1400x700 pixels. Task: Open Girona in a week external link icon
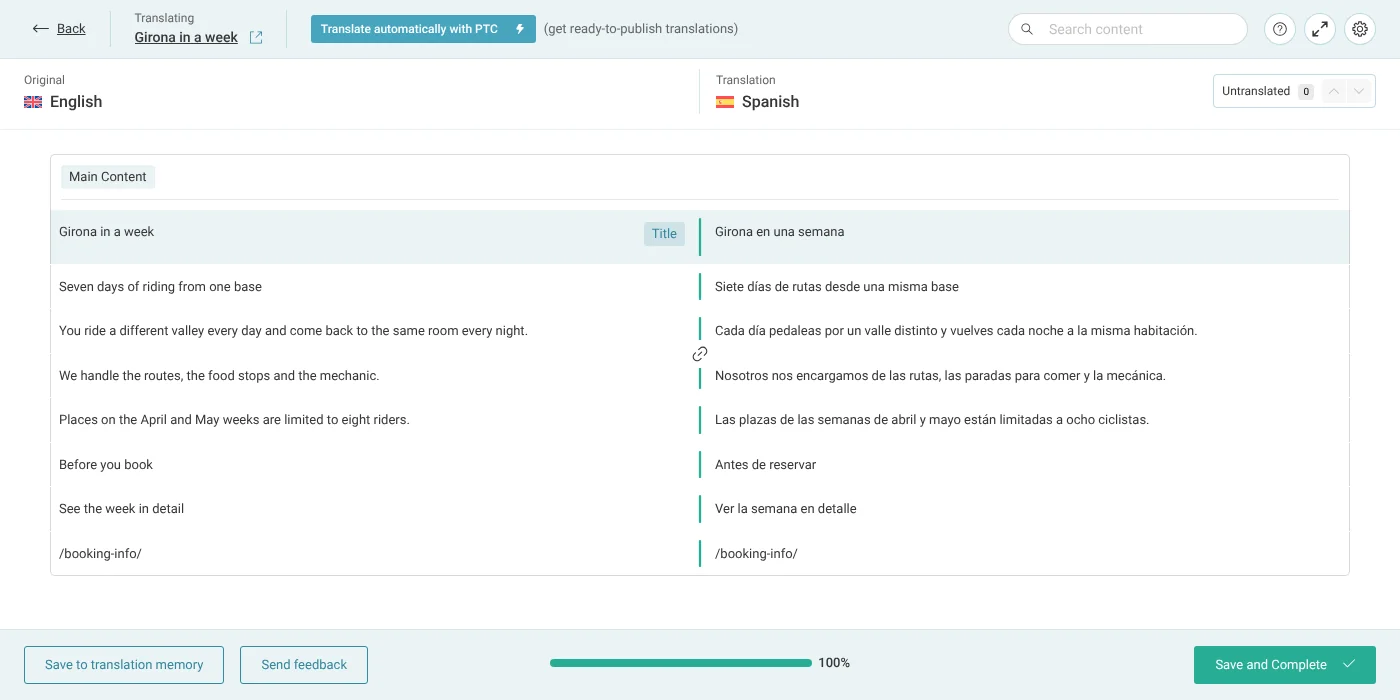256,38
